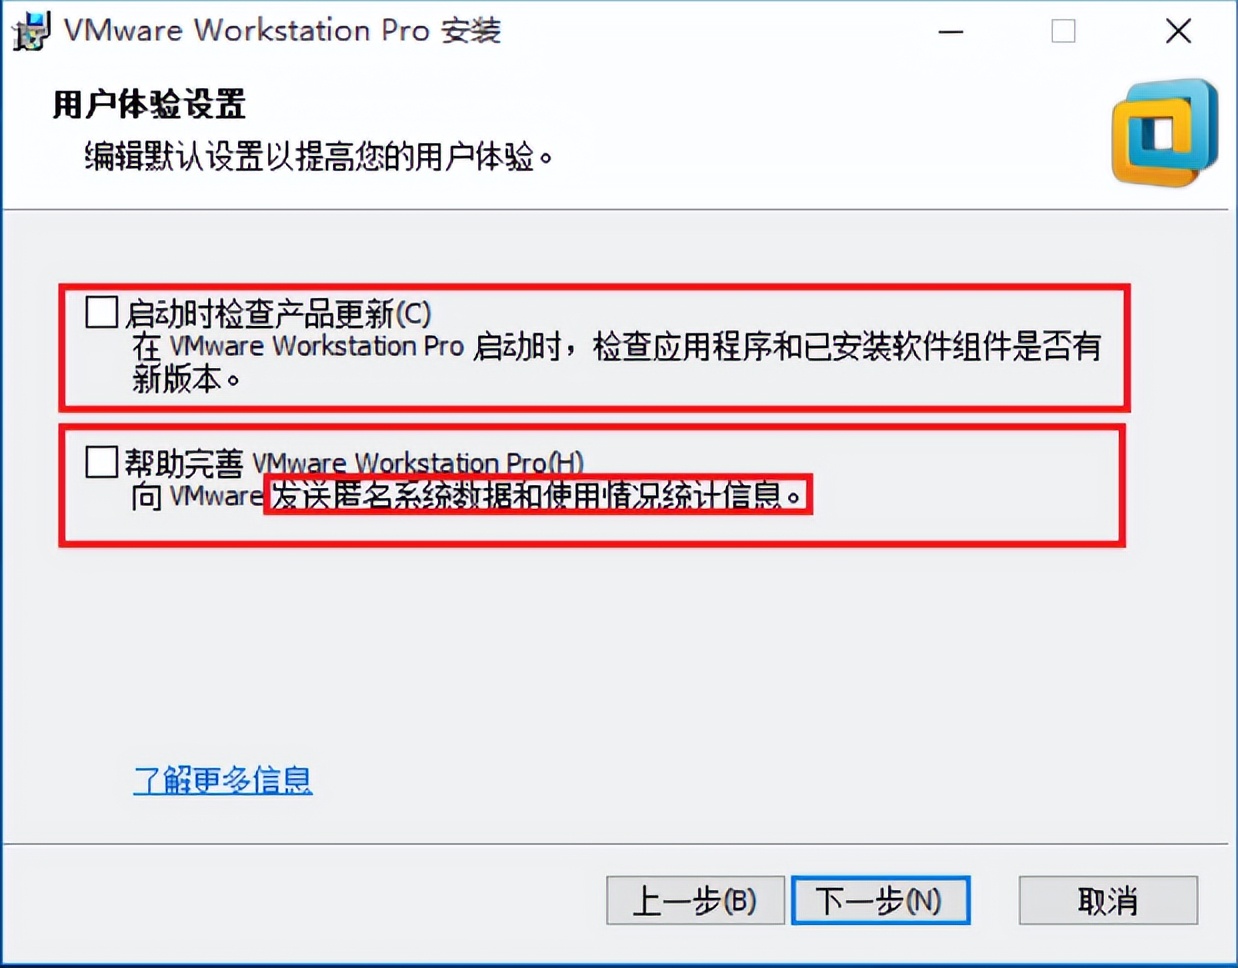Click the installer icon in the title bar
The image size is (1238, 968).
pos(30,30)
